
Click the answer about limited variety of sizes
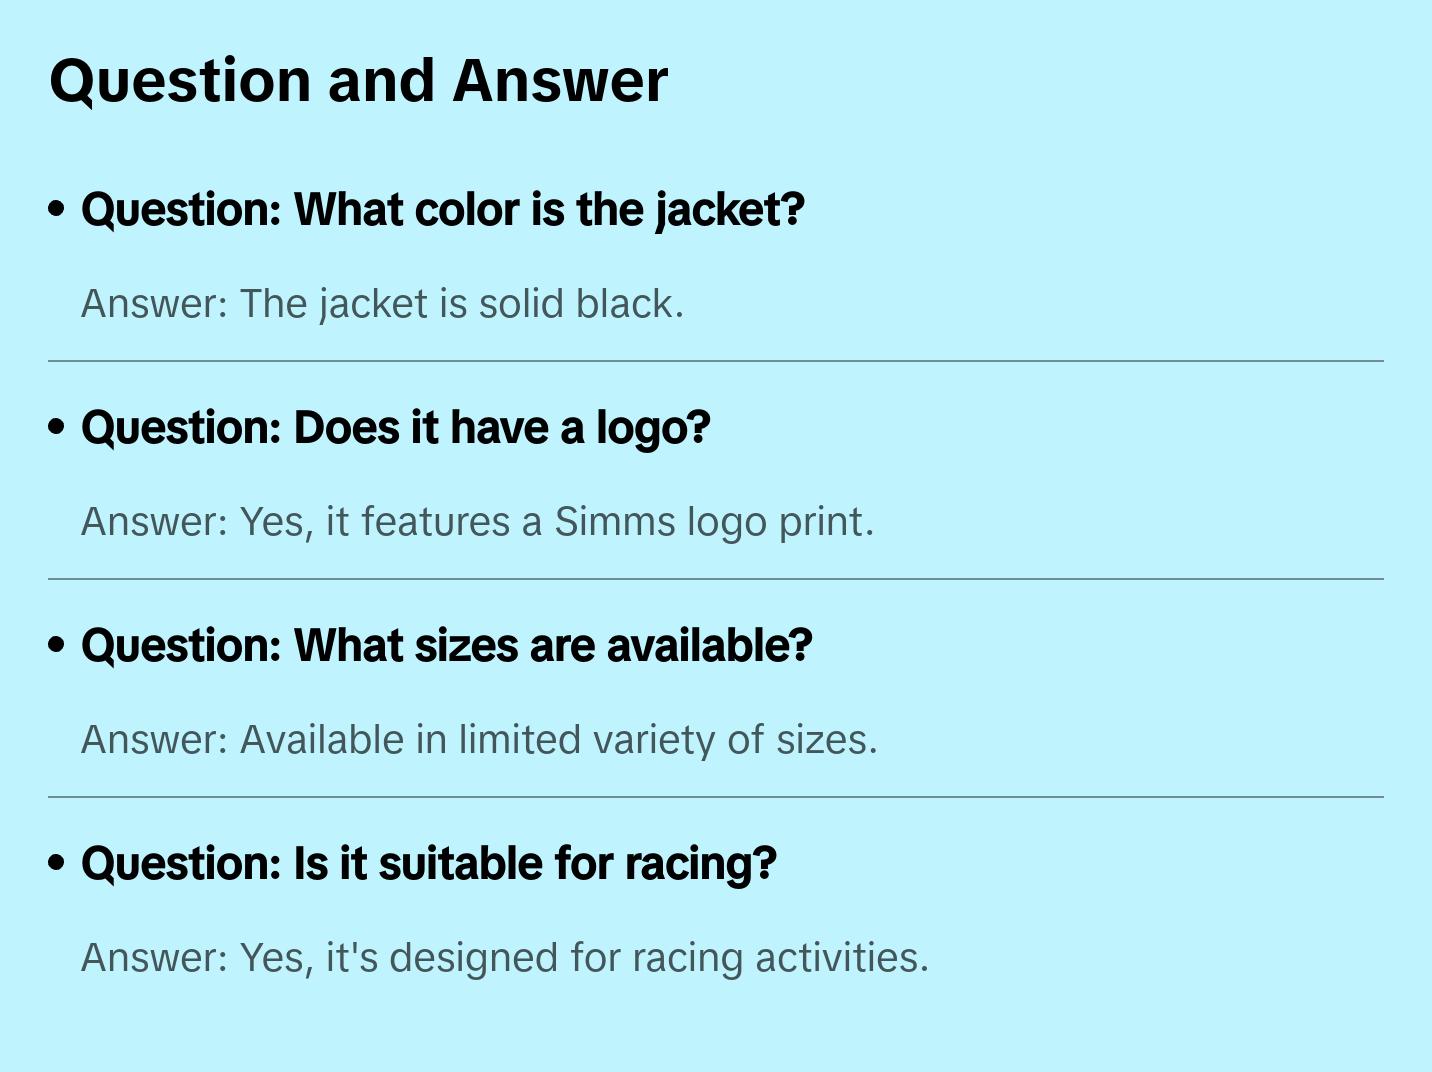(x=479, y=740)
